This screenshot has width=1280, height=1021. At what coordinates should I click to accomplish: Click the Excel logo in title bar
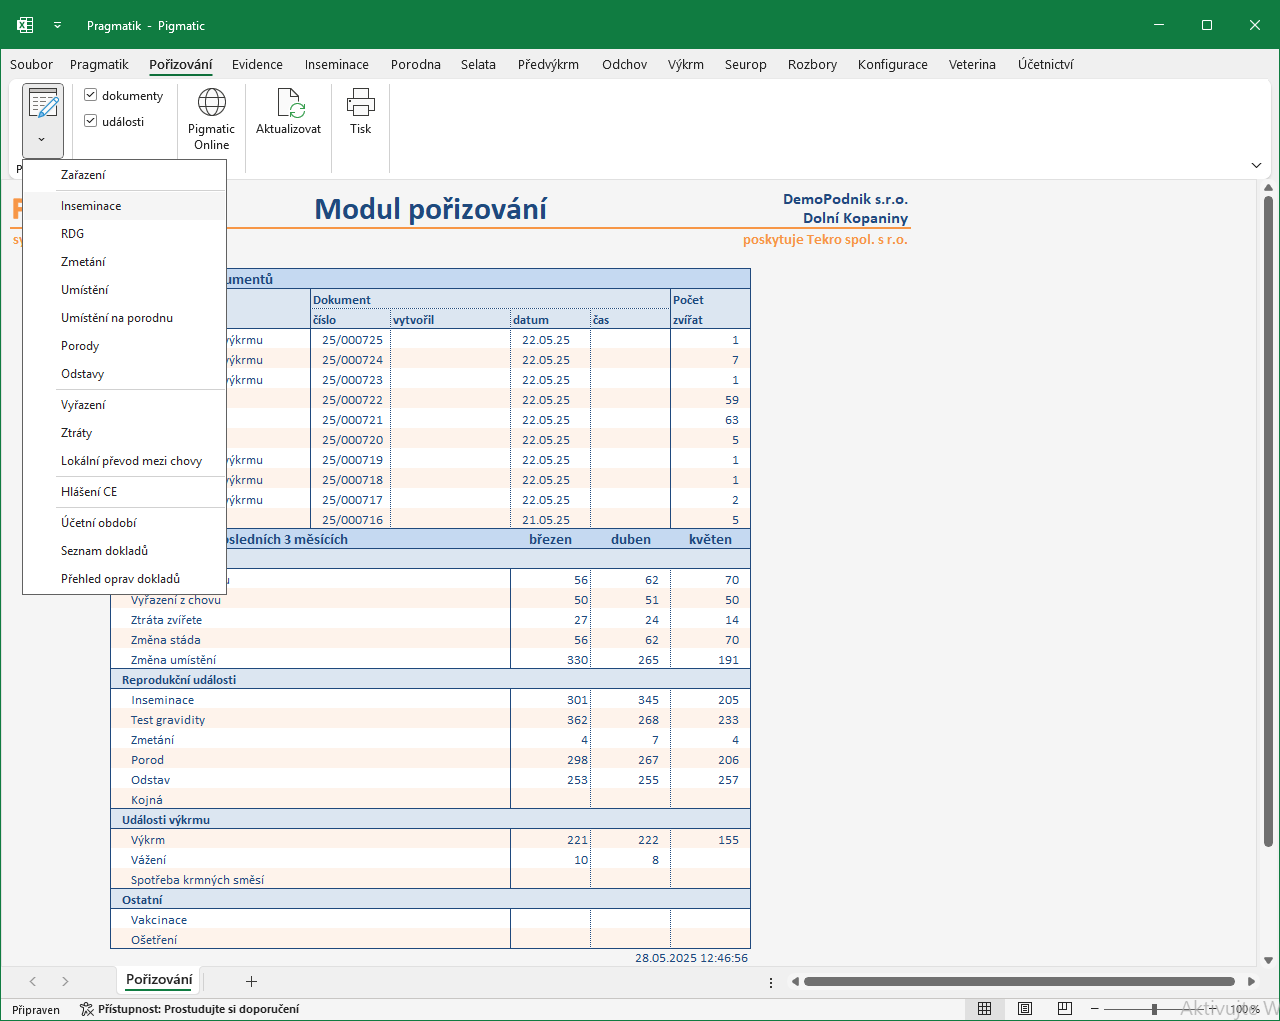click(x=25, y=25)
